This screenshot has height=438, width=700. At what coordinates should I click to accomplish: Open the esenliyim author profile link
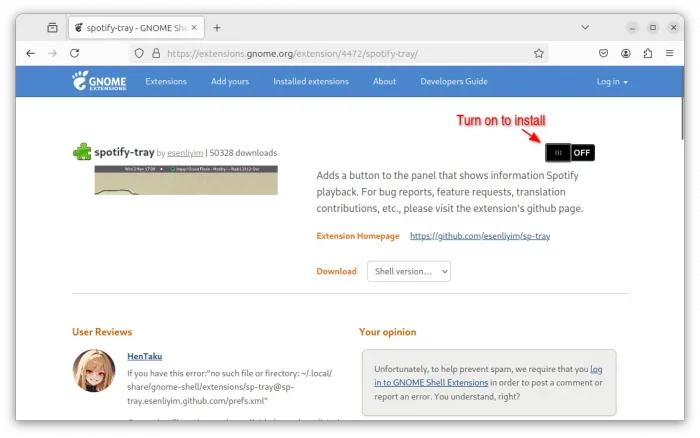tap(184, 153)
